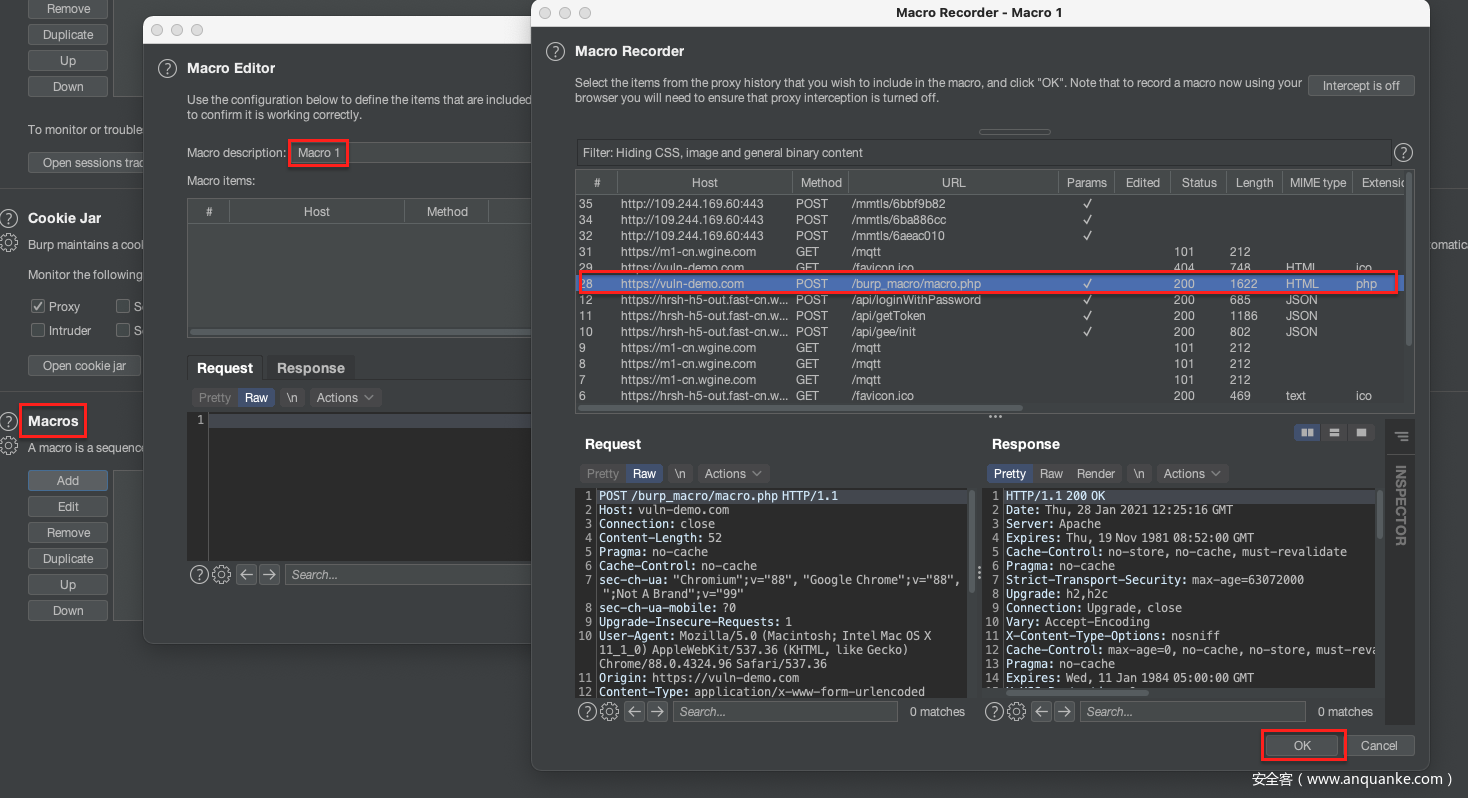Image resolution: width=1468 pixels, height=798 pixels.
Task: Open the Actions dropdown in Macro Editor
Action: click(x=345, y=398)
